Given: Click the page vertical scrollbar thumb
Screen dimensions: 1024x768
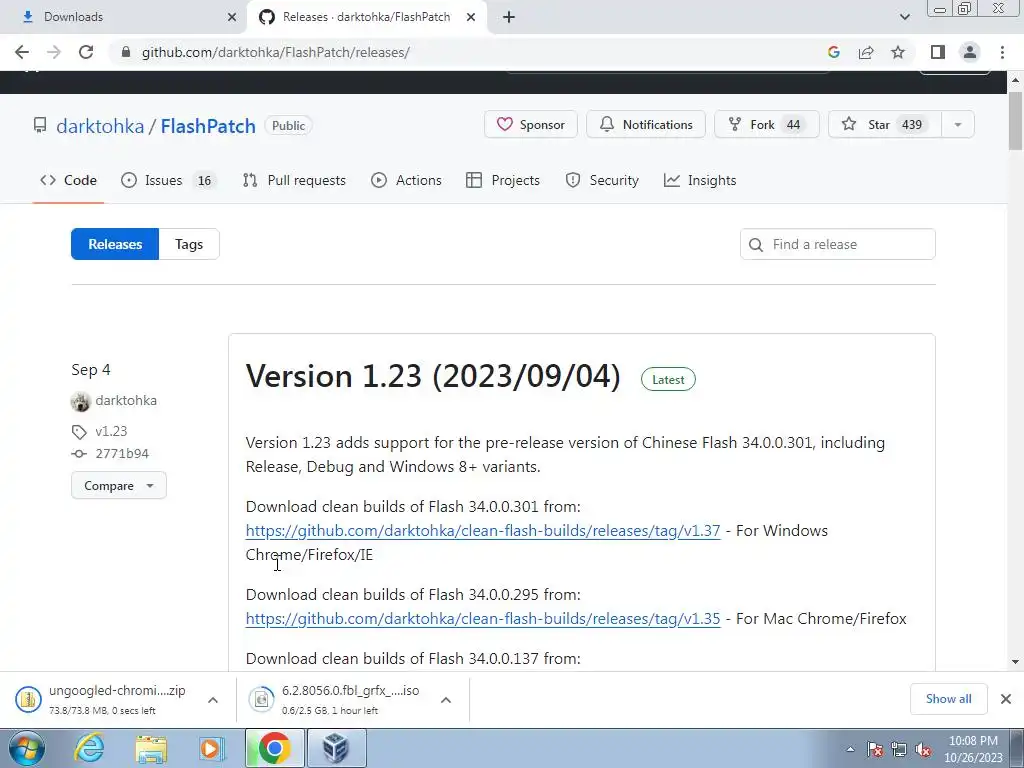Looking at the screenshot, I should coord(1015,121).
